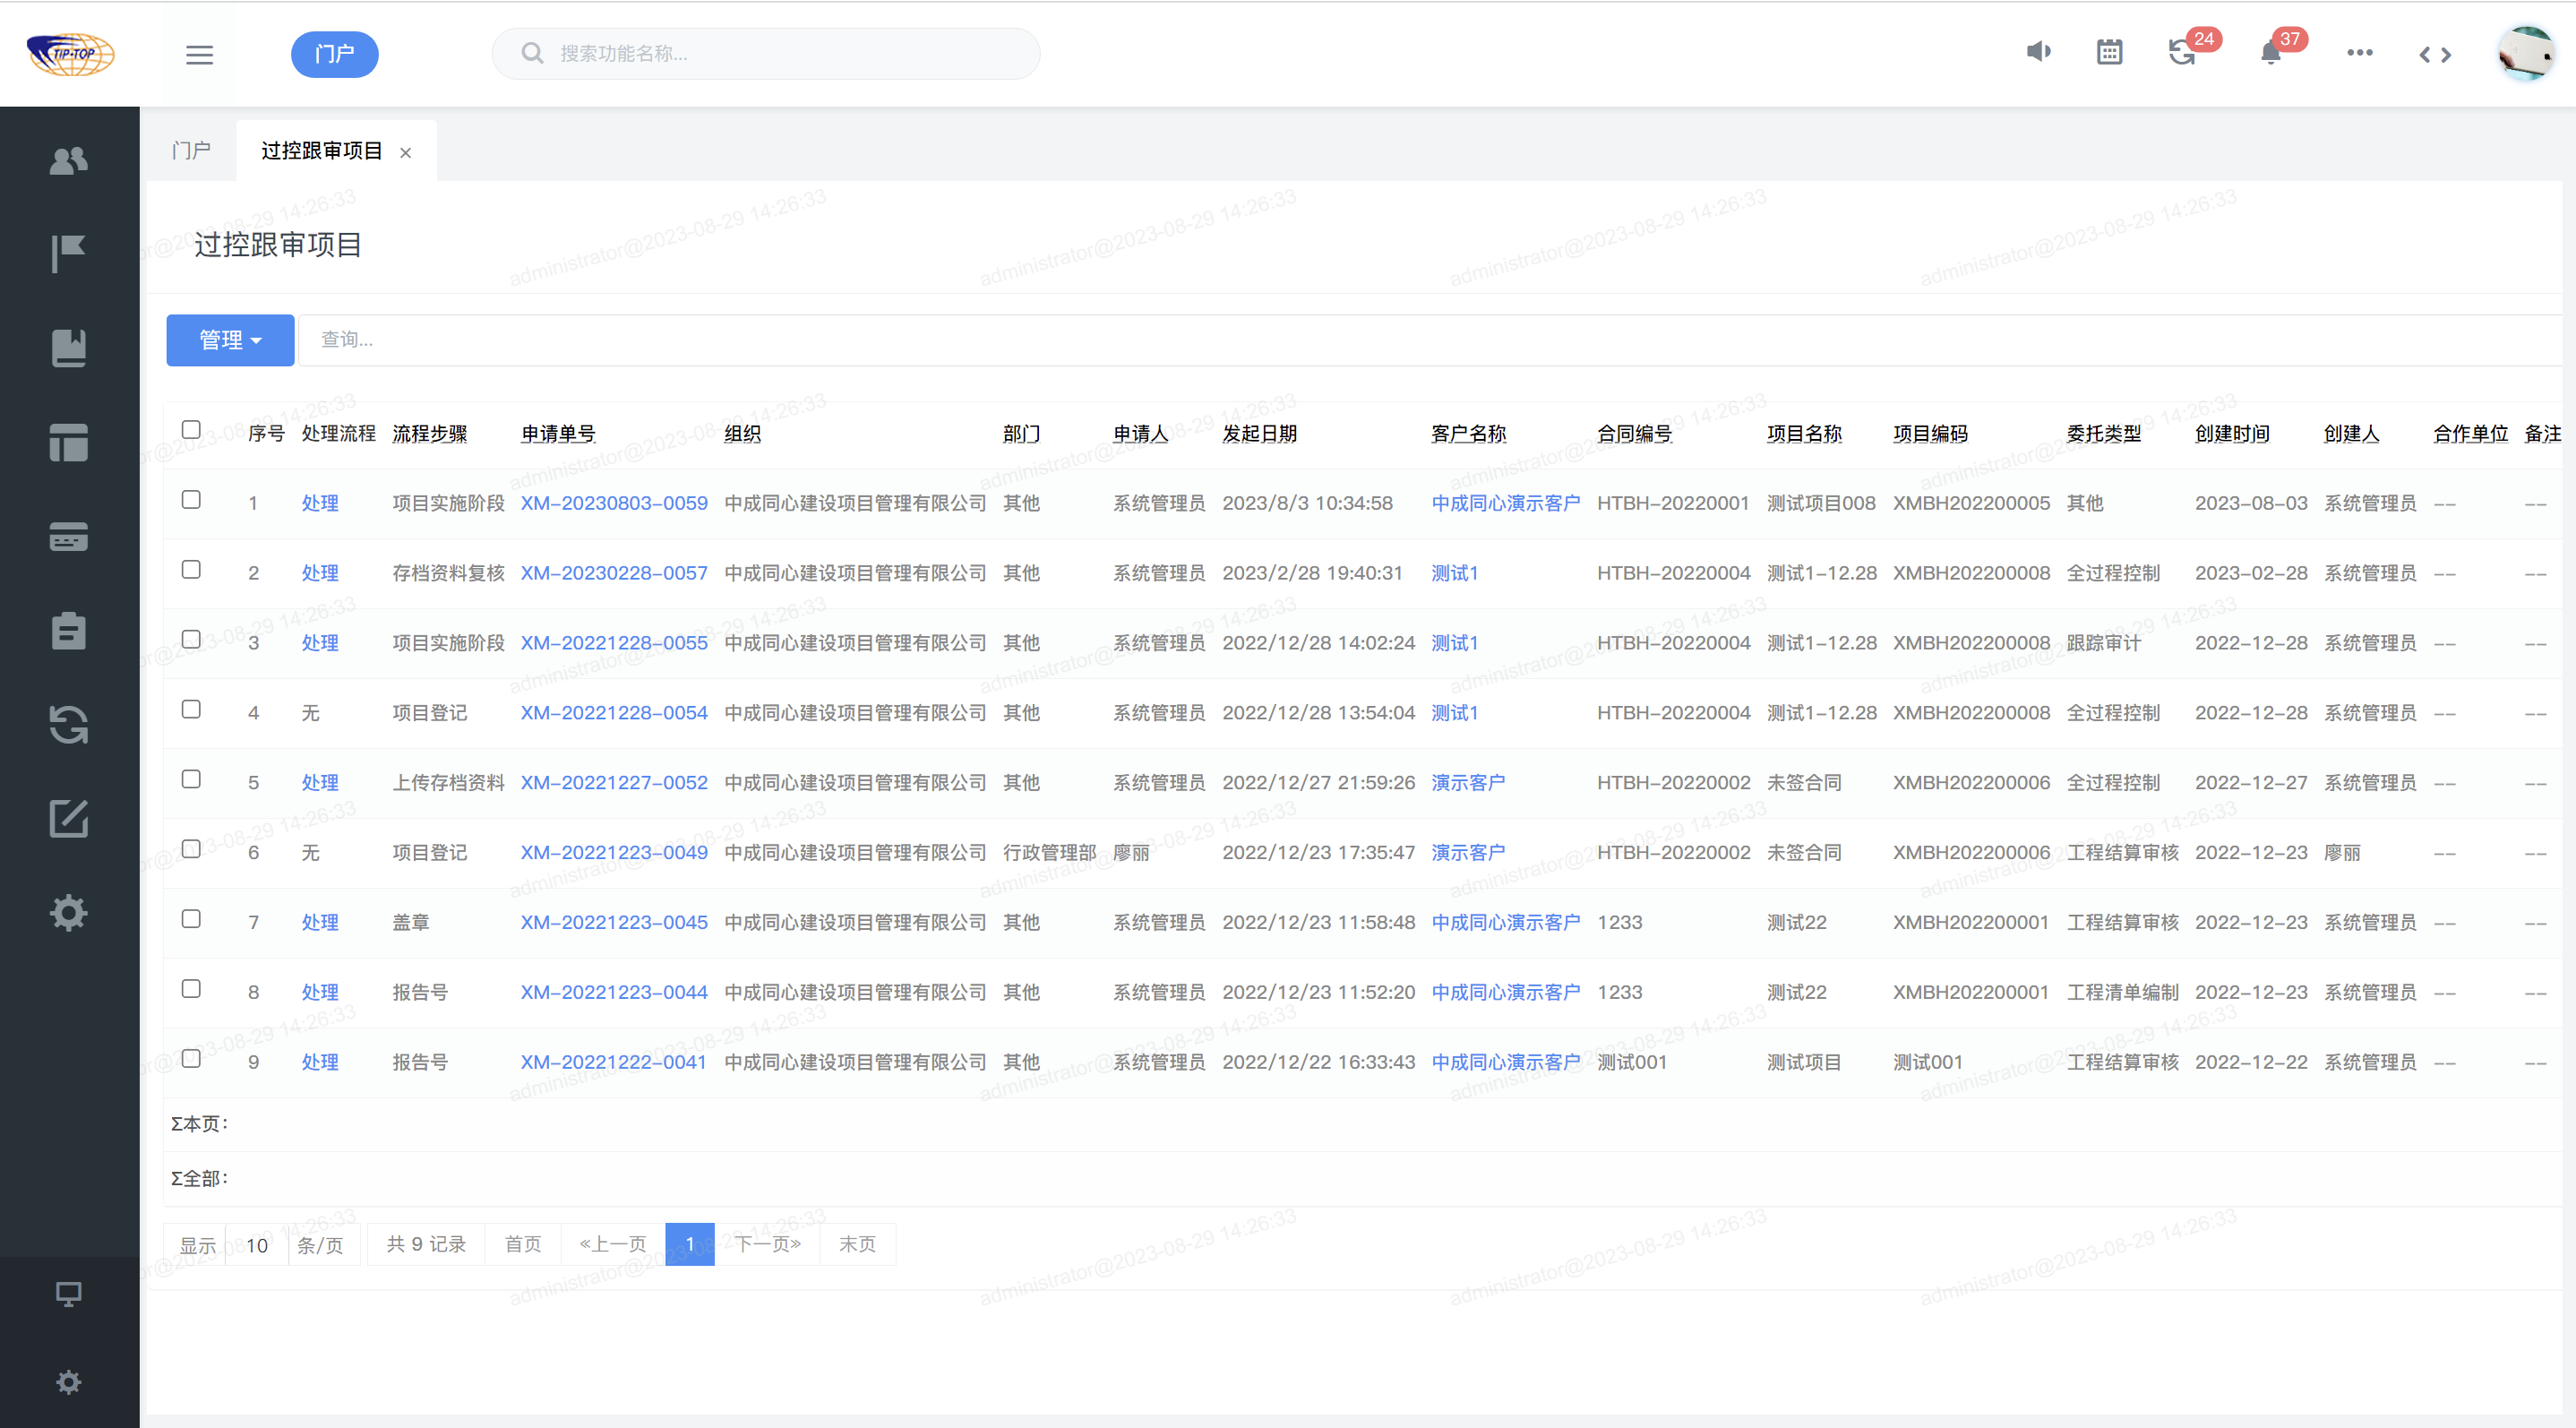This screenshot has height=1428, width=2576.
Task: Open the calendar icon in header
Action: click(2109, 52)
